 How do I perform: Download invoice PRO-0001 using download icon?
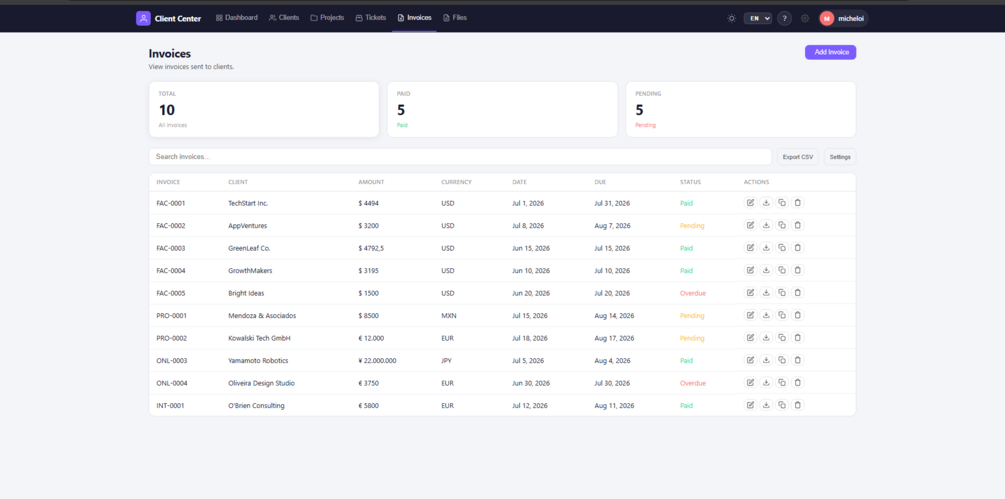point(766,315)
